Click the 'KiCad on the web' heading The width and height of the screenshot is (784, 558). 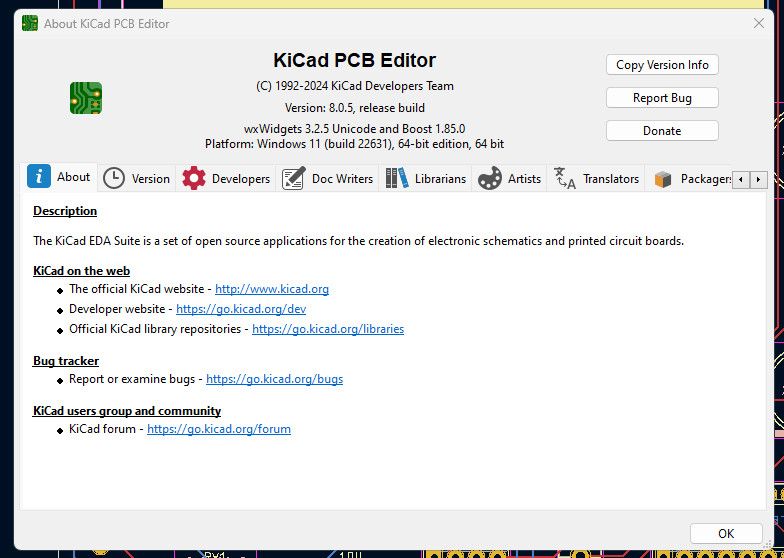click(x=82, y=271)
